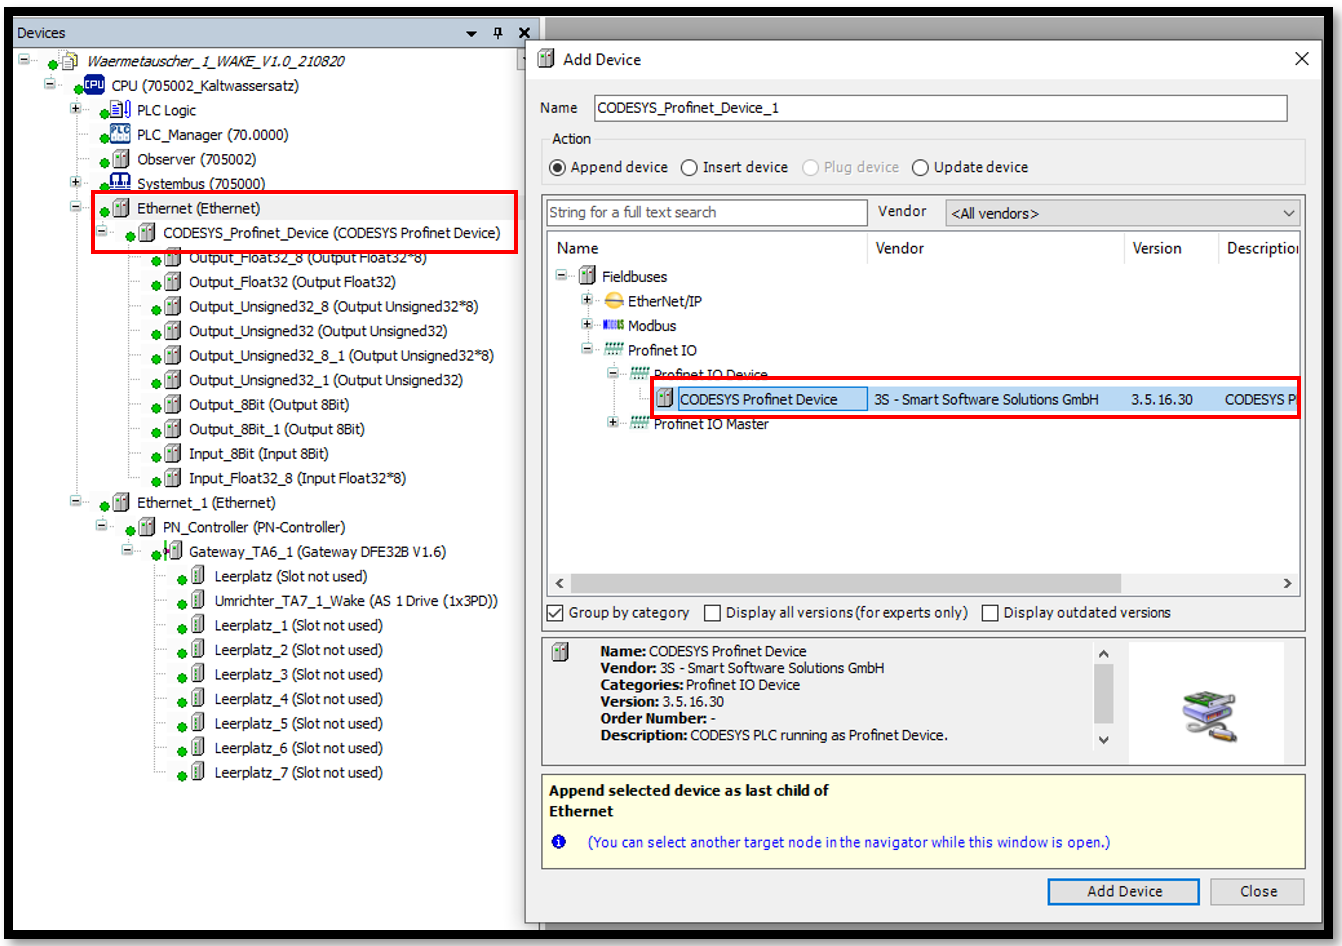Viewport: 1342px width, 946px height.
Task: Select CODESYS Profinet Device in the list
Action: 758,399
